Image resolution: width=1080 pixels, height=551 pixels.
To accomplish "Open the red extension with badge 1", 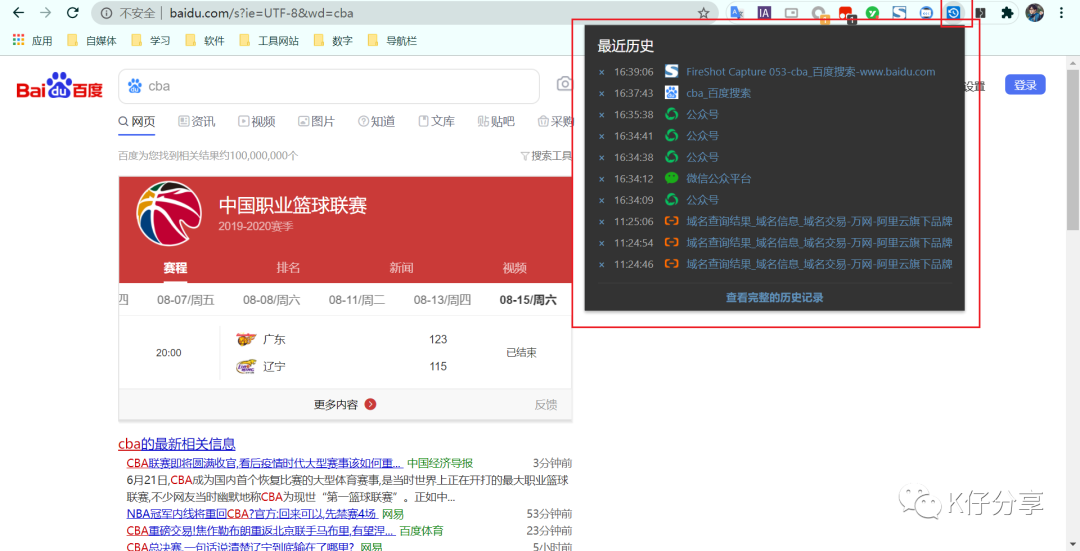I will point(845,13).
